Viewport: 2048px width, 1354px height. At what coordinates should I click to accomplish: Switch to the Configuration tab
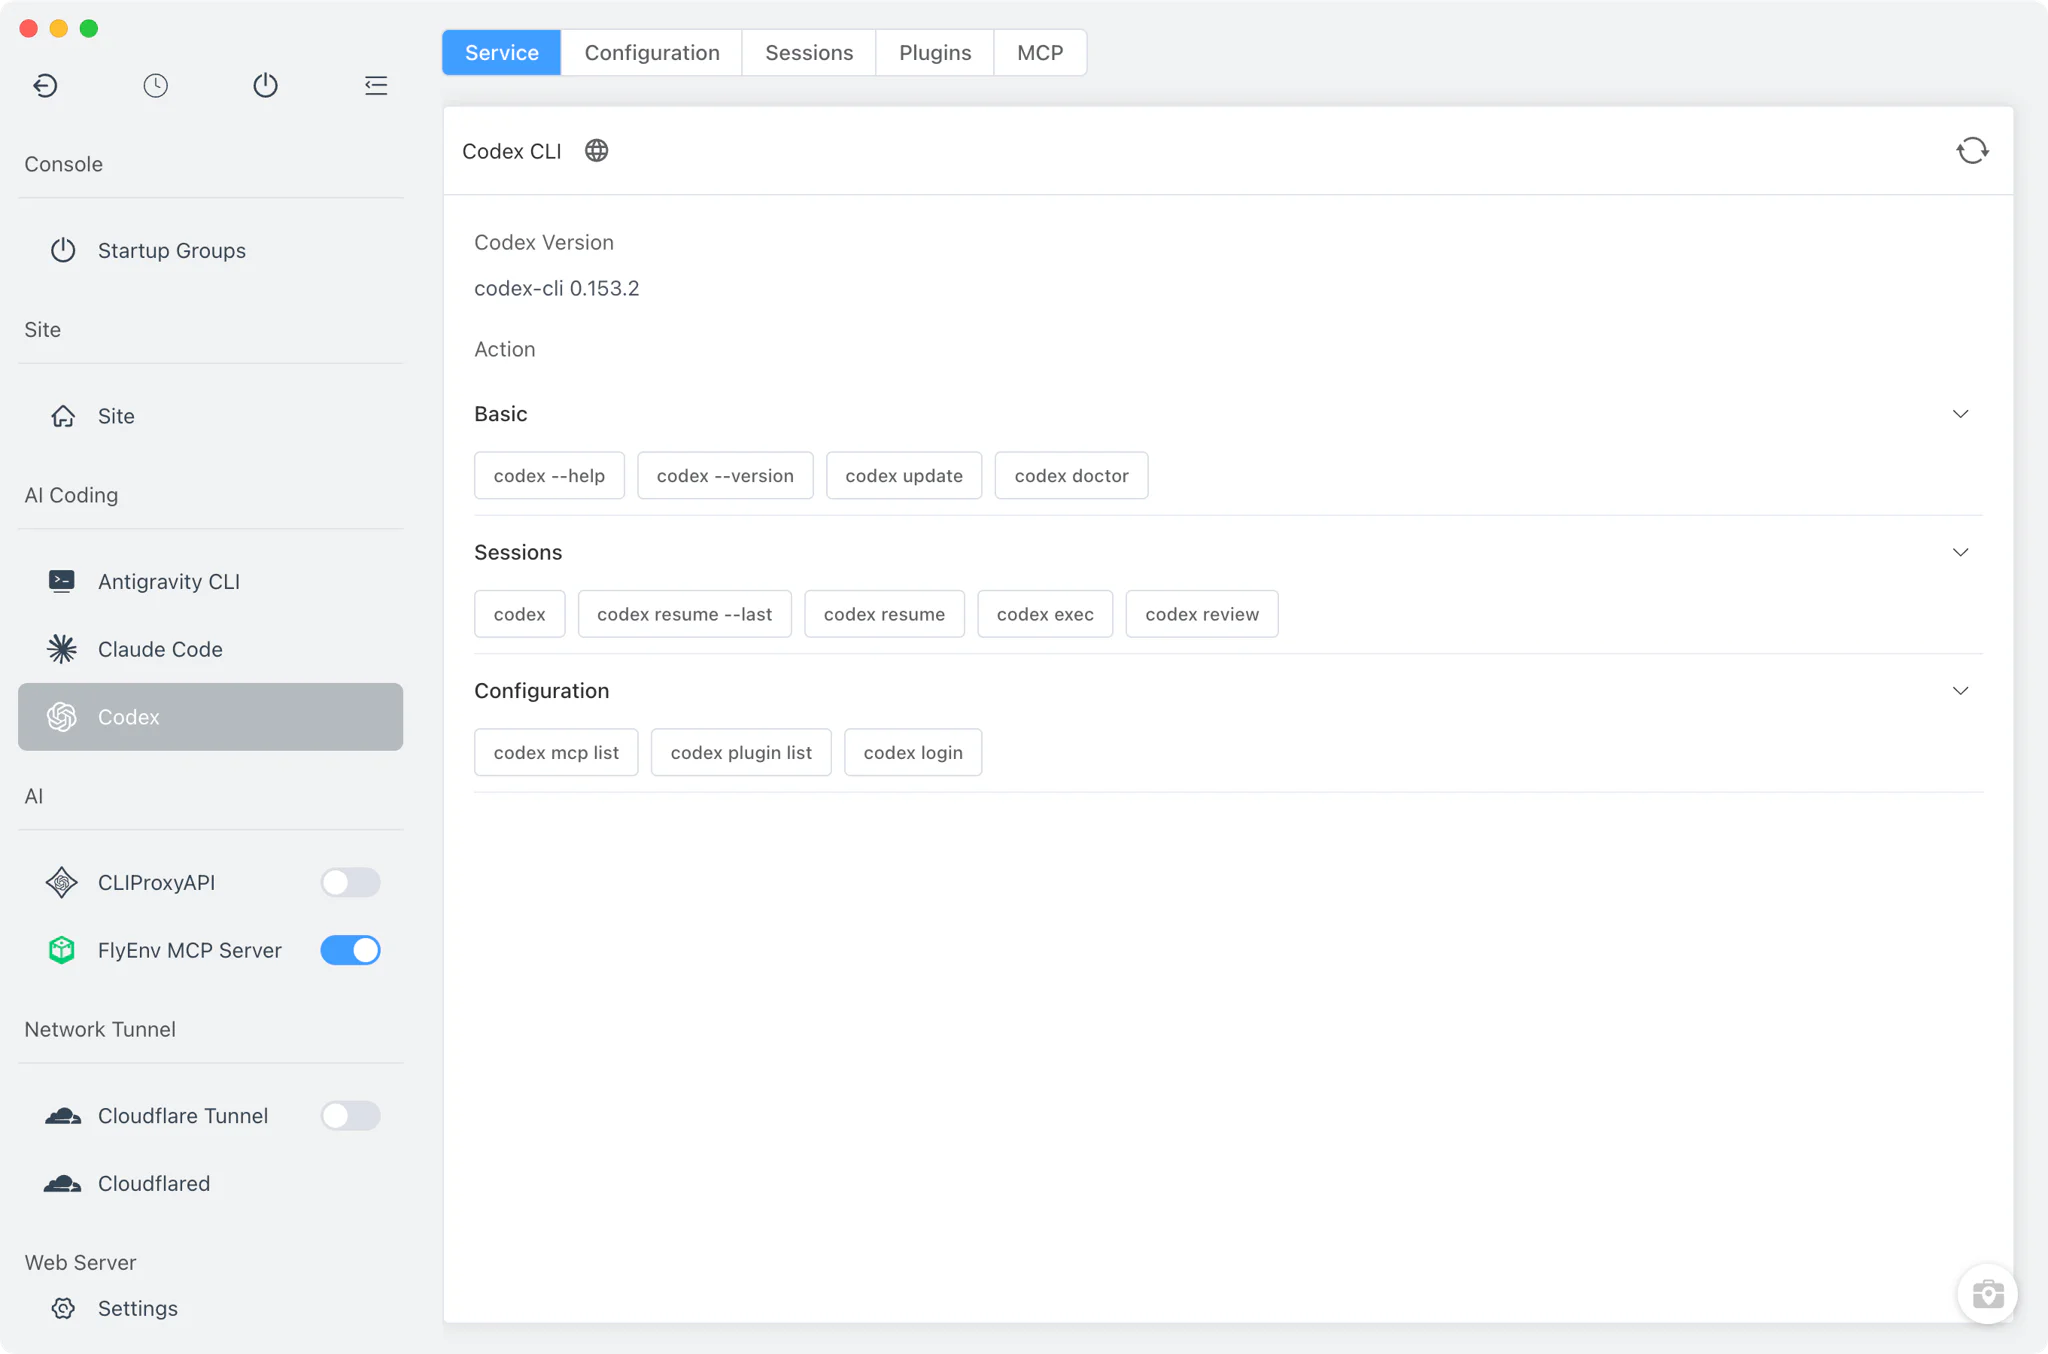click(x=652, y=53)
